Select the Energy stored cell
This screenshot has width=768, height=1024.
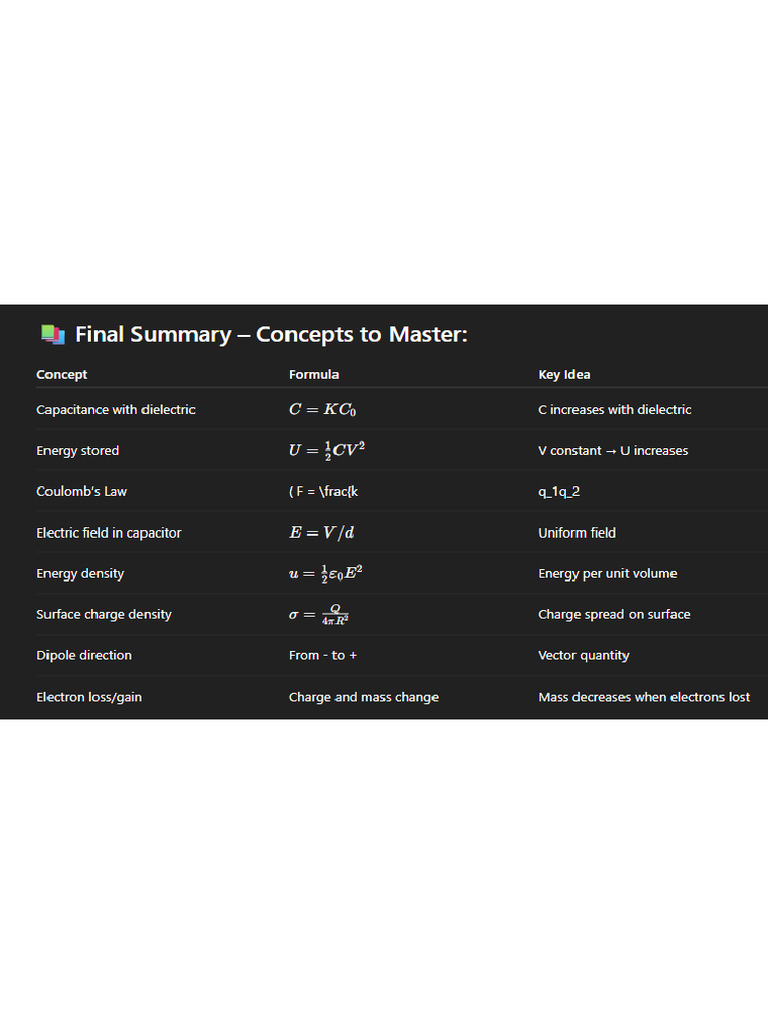click(x=78, y=451)
